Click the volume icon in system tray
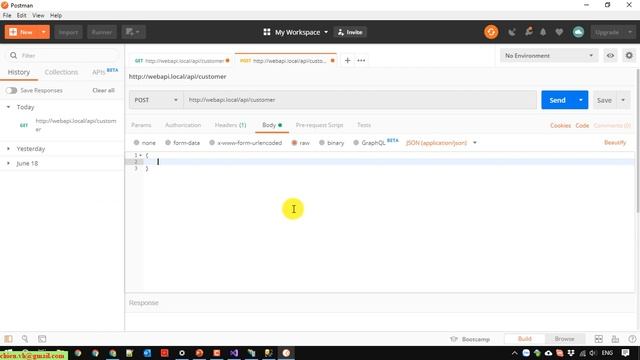This screenshot has width=640, height=360. pos(593,353)
